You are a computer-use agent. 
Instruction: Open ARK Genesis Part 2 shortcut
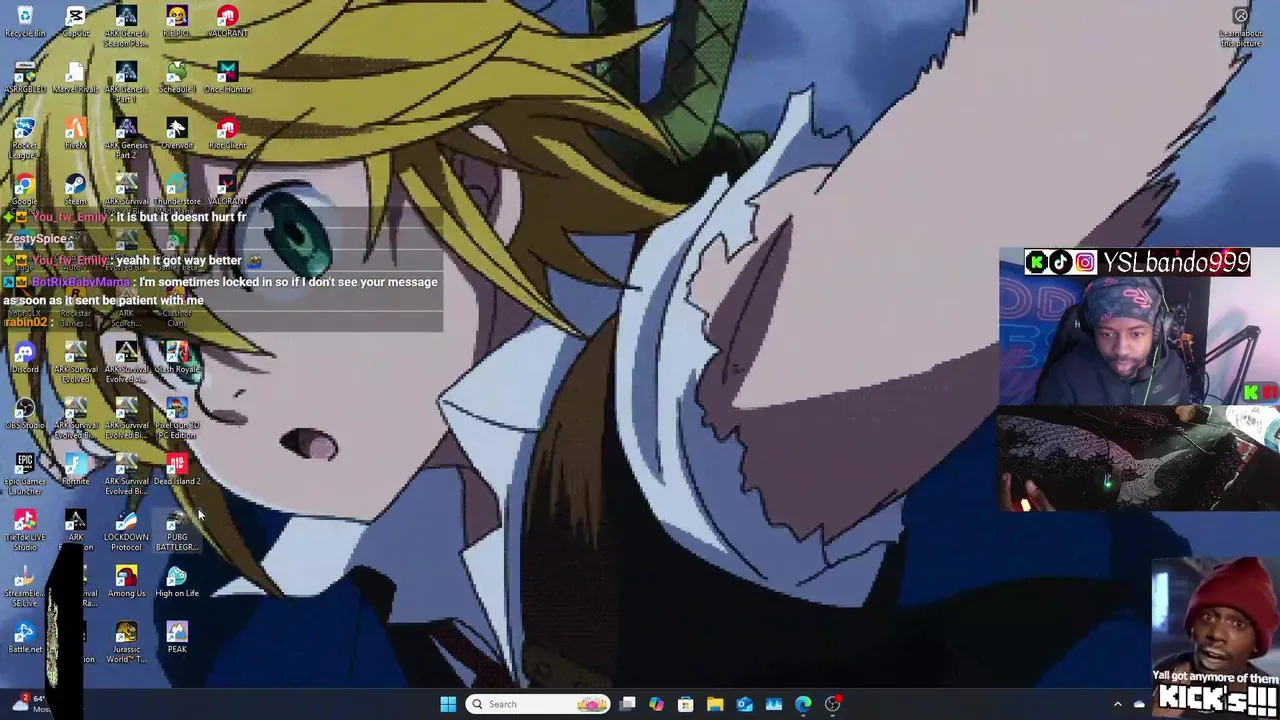pyautogui.click(x=126, y=138)
